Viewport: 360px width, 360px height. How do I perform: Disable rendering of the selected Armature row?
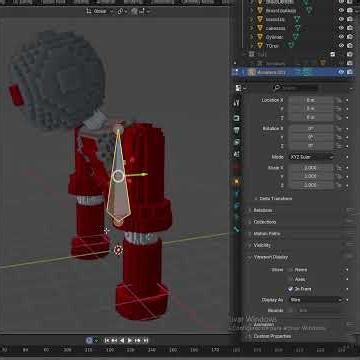tap(350, 72)
